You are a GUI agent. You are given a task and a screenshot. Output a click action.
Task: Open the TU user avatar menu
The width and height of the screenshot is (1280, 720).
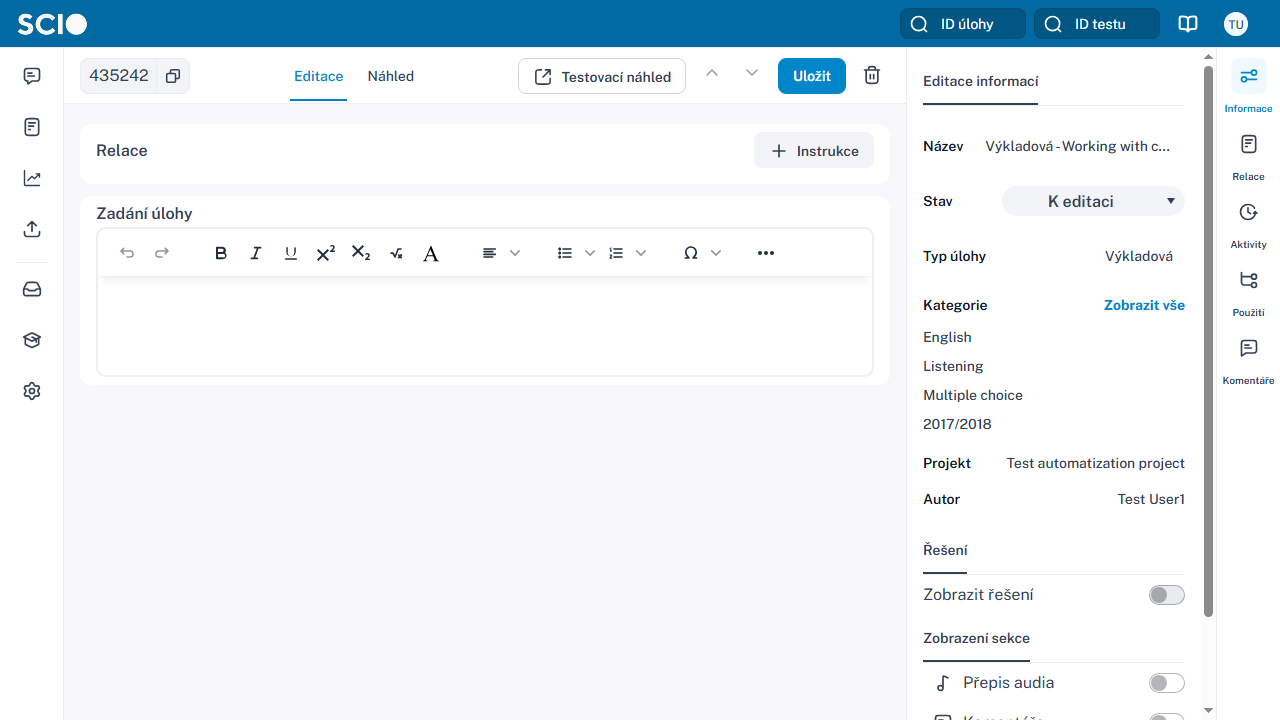point(1236,24)
